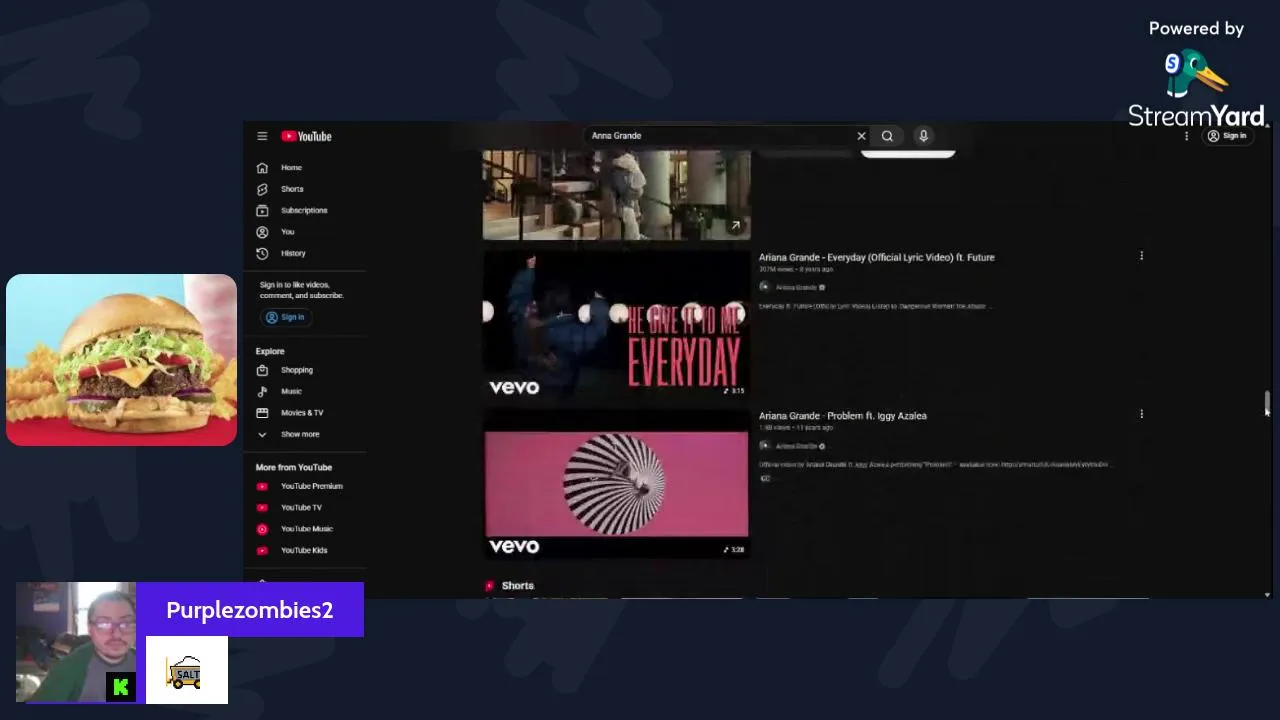Click the History clock icon

pos(262,253)
